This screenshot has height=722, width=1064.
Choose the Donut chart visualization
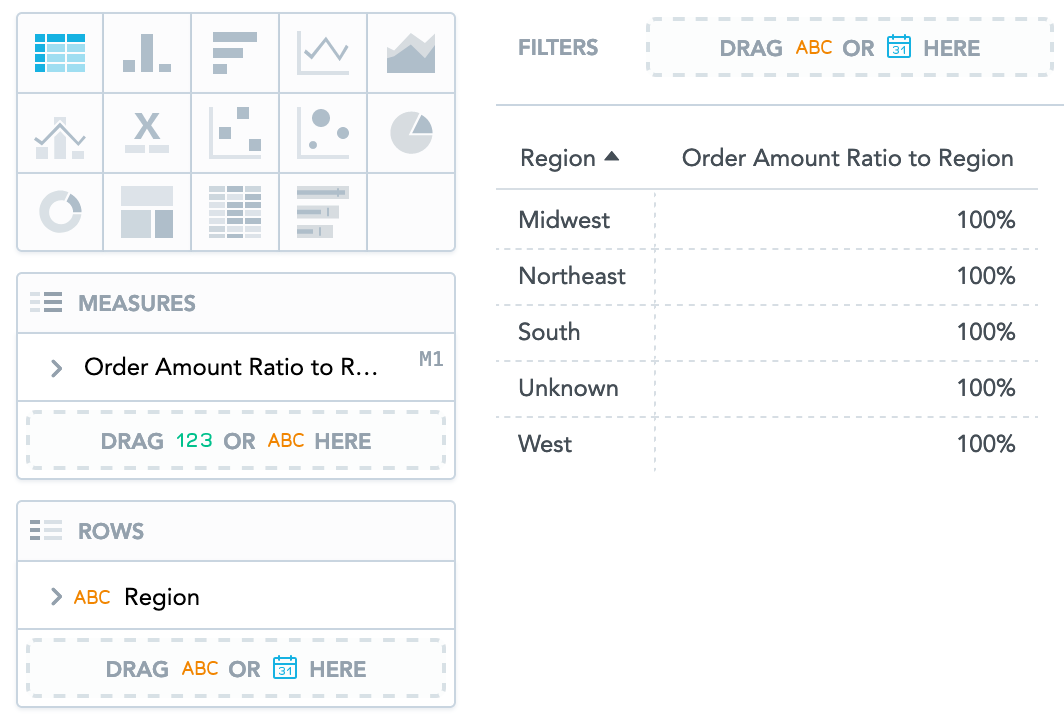(60, 212)
